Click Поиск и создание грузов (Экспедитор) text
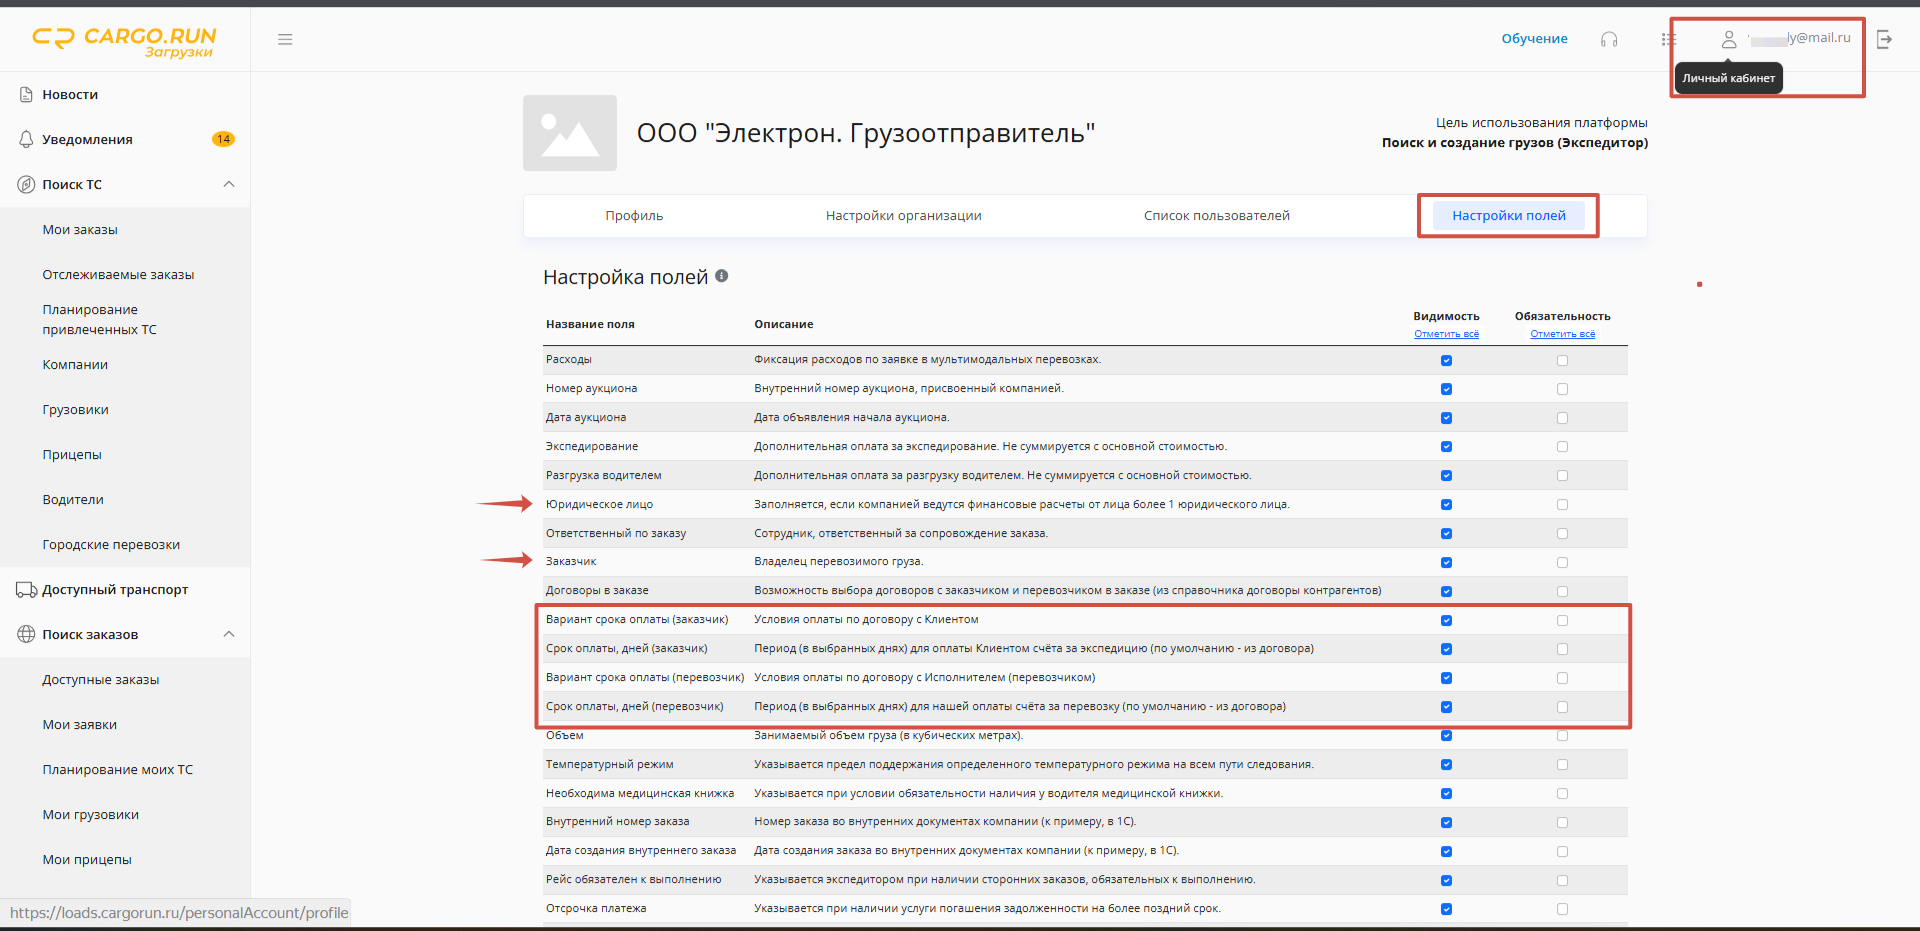1920x931 pixels. pos(1515,142)
